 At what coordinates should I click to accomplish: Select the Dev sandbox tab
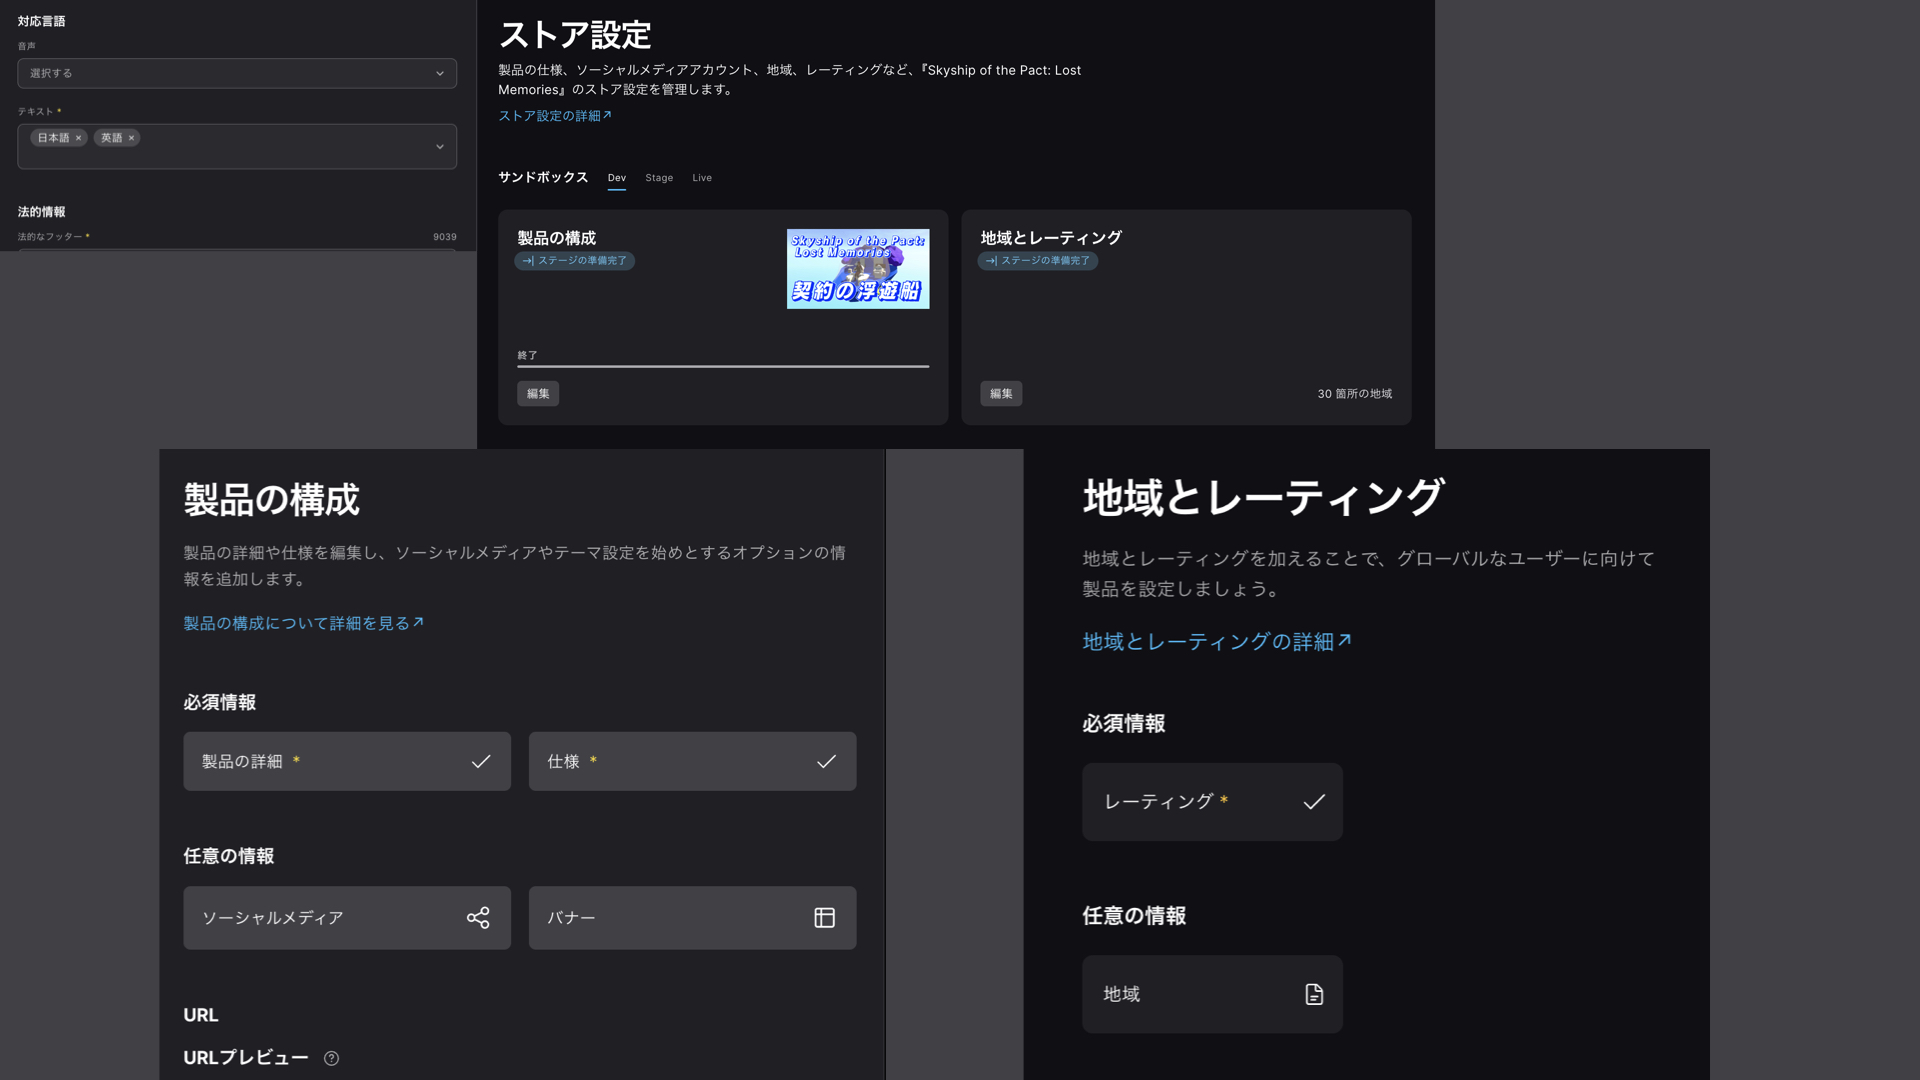(x=616, y=178)
